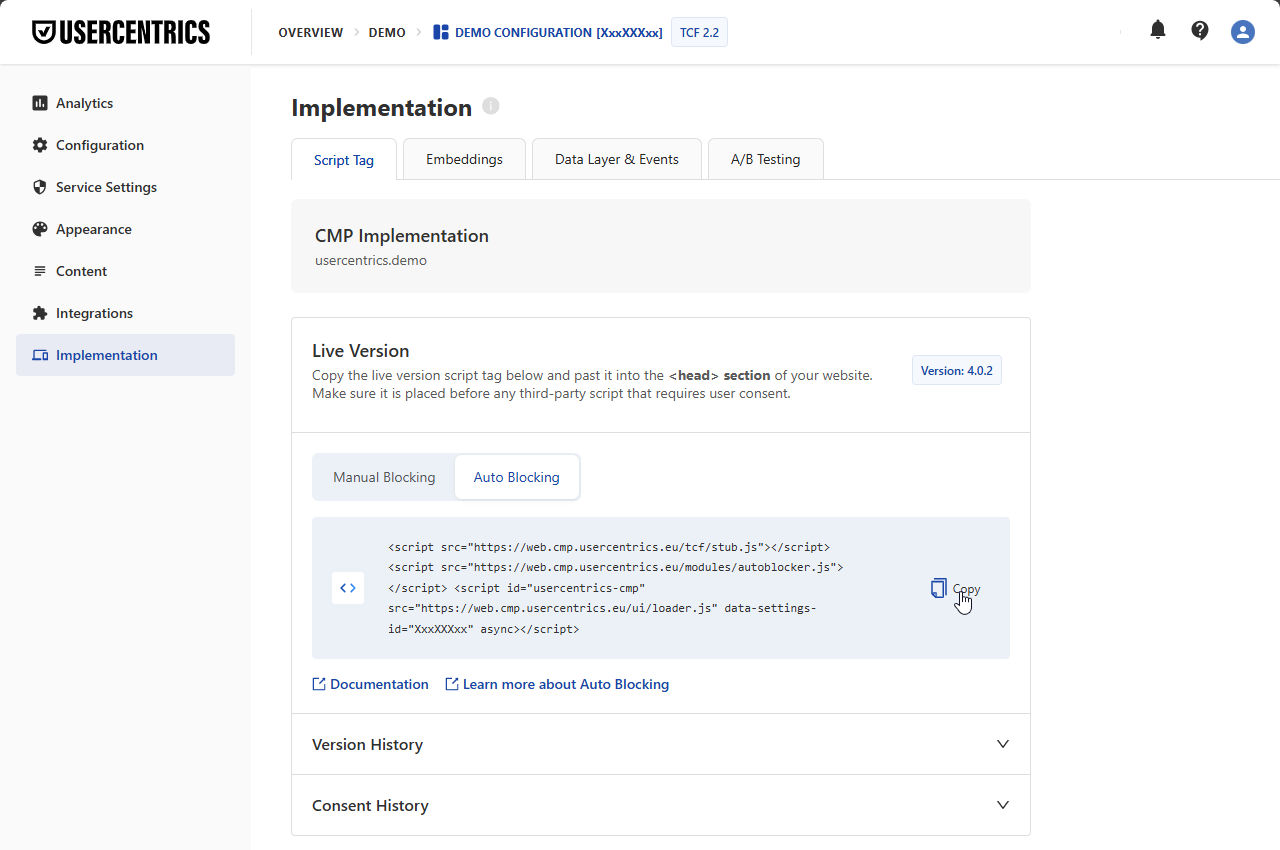Copy the script tag
The height and width of the screenshot is (850, 1280).
point(955,589)
